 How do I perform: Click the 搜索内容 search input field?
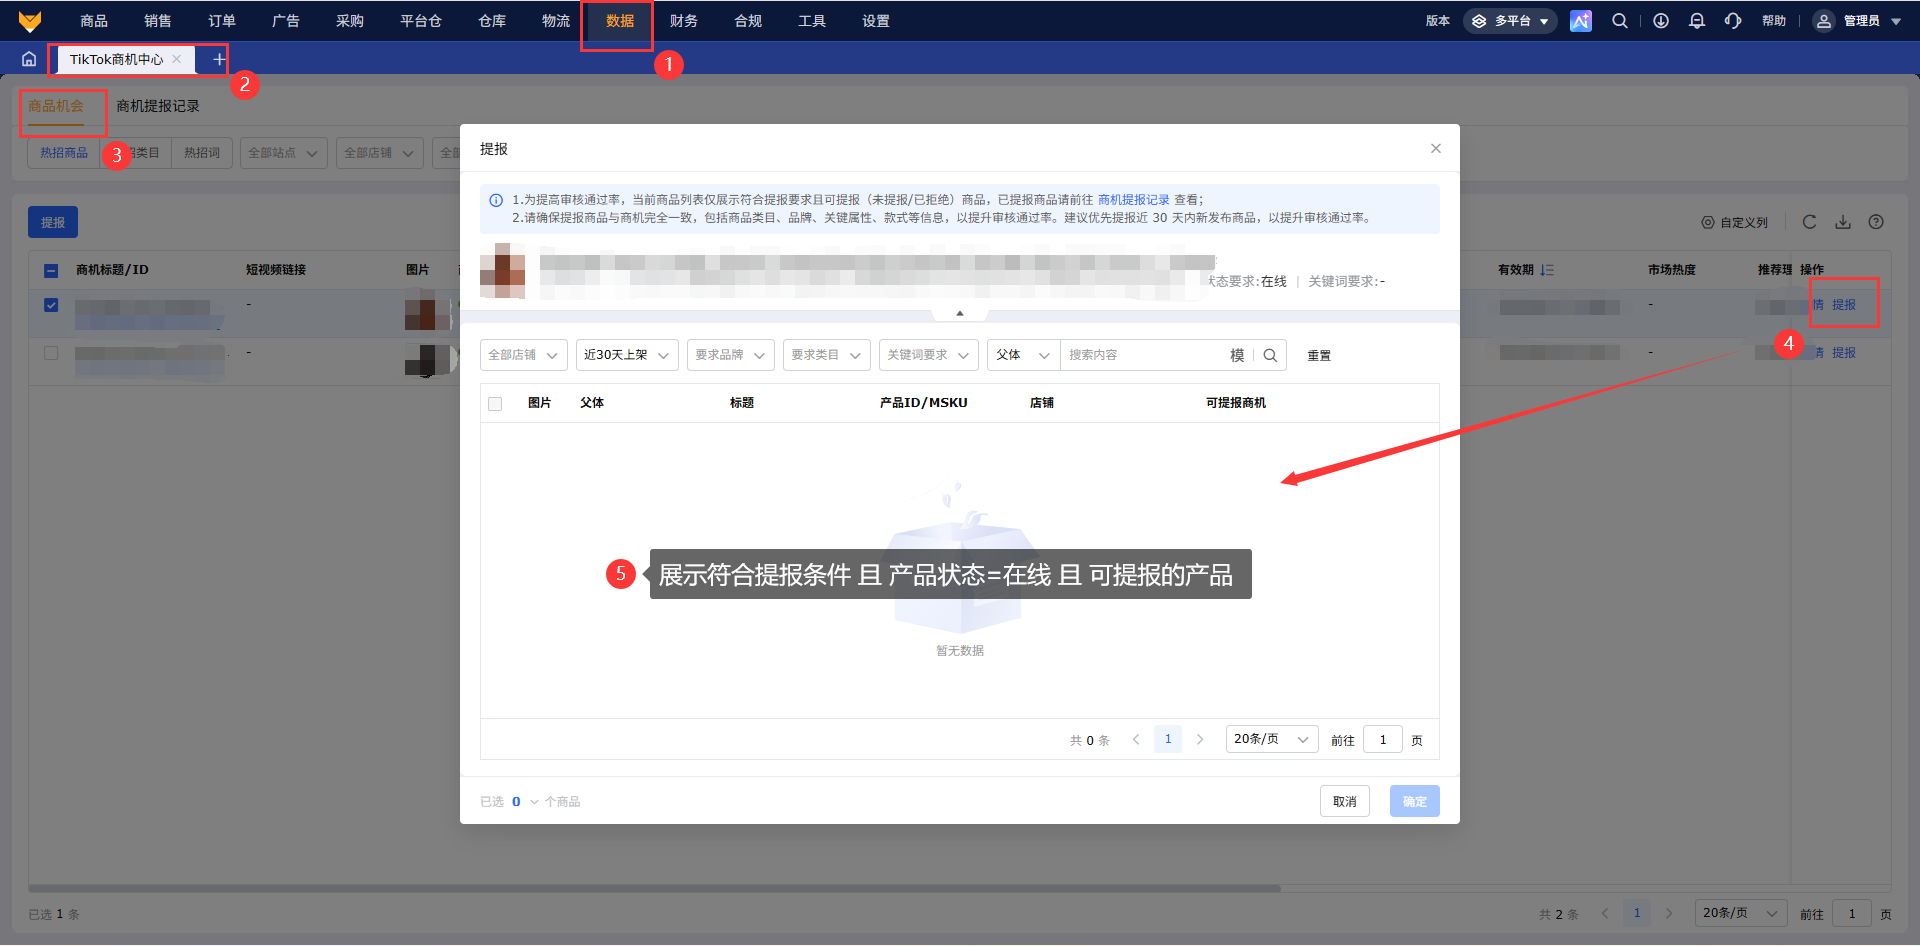coord(1145,355)
